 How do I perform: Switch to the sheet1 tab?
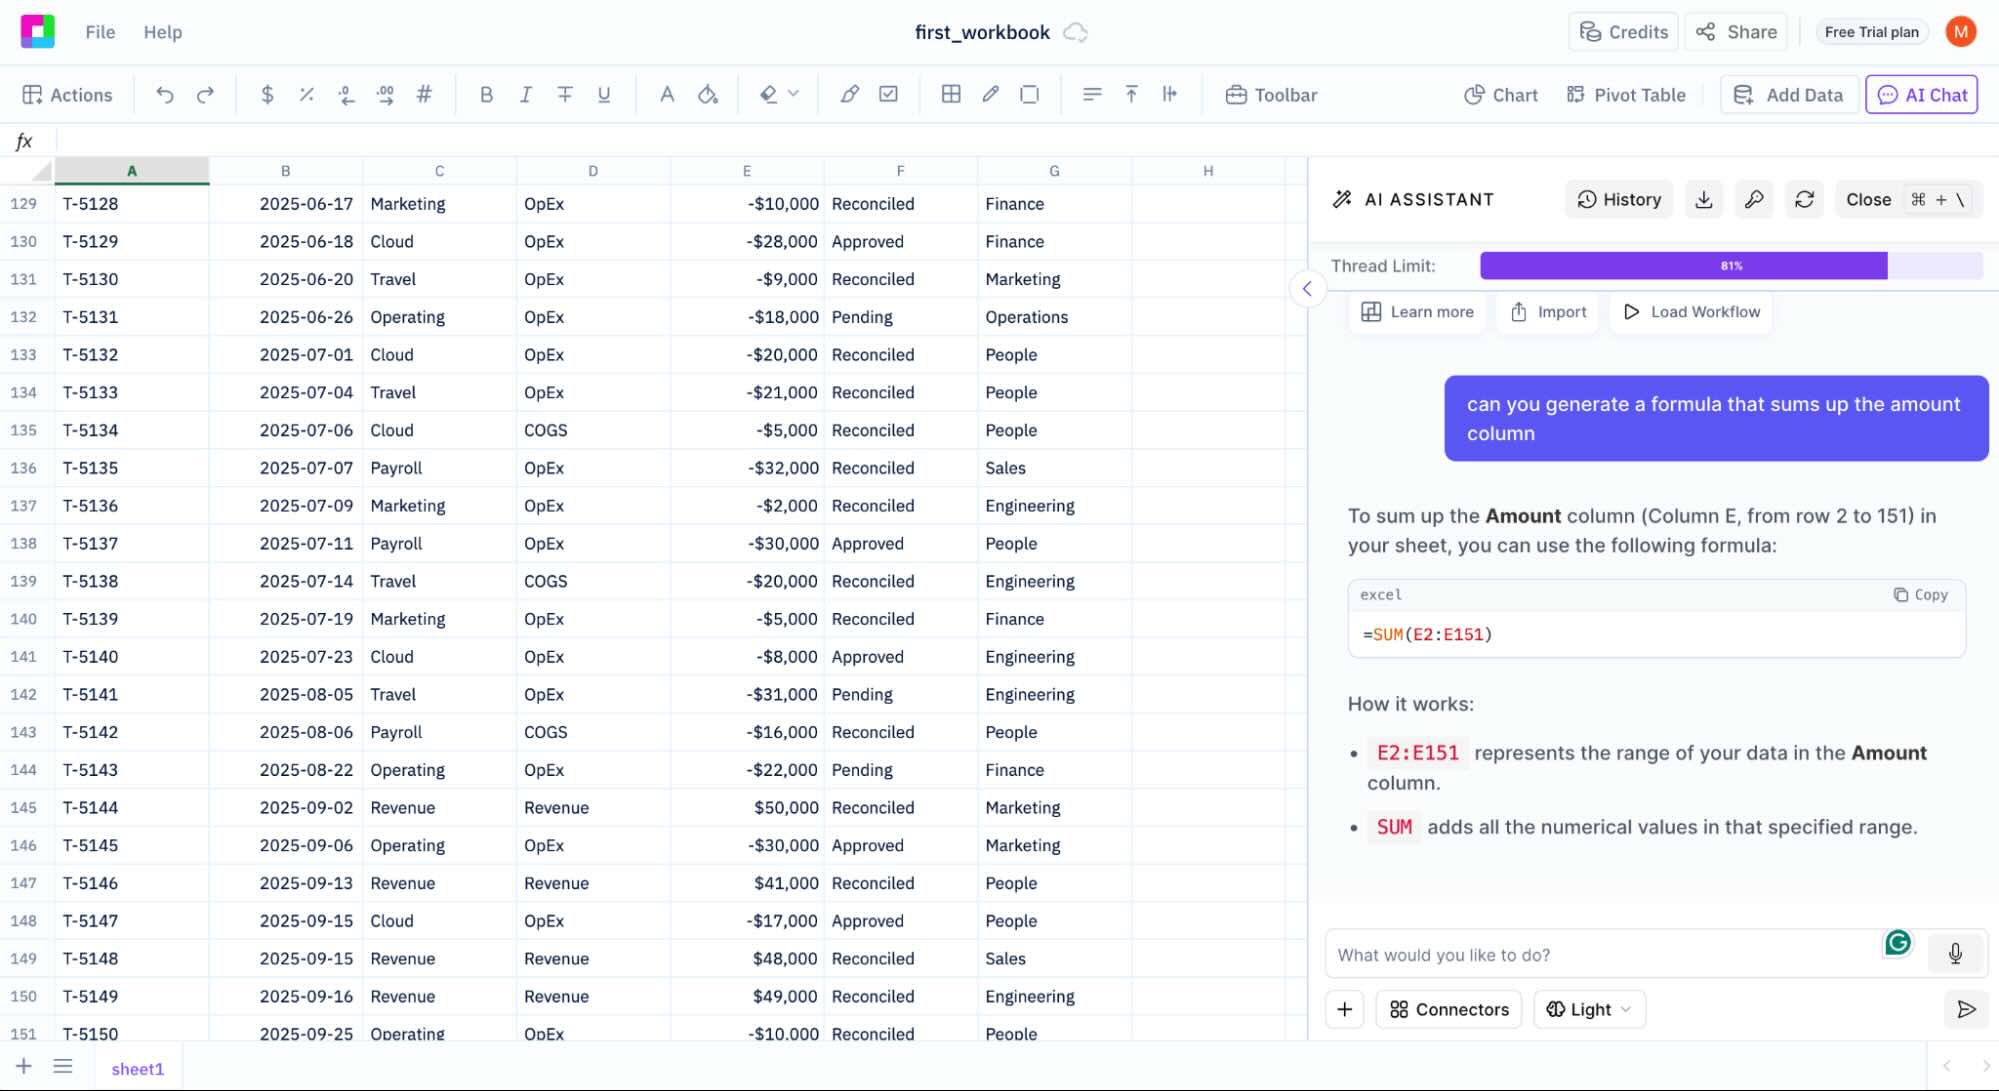click(x=138, y=1068)
